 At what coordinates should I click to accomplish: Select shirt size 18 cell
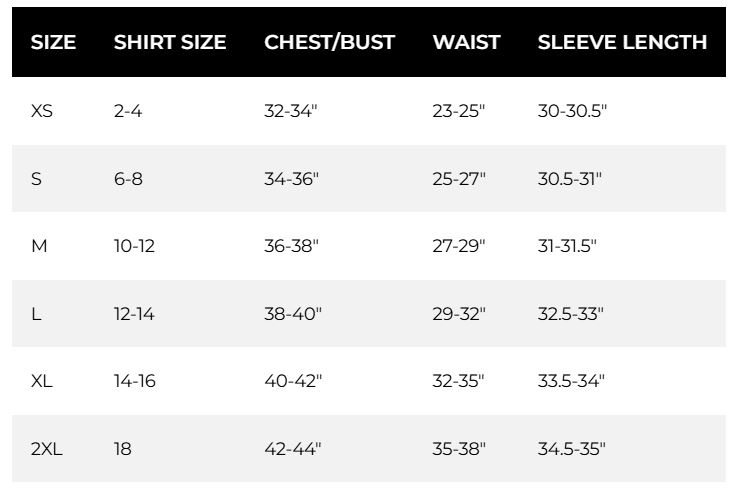(123, 449)
